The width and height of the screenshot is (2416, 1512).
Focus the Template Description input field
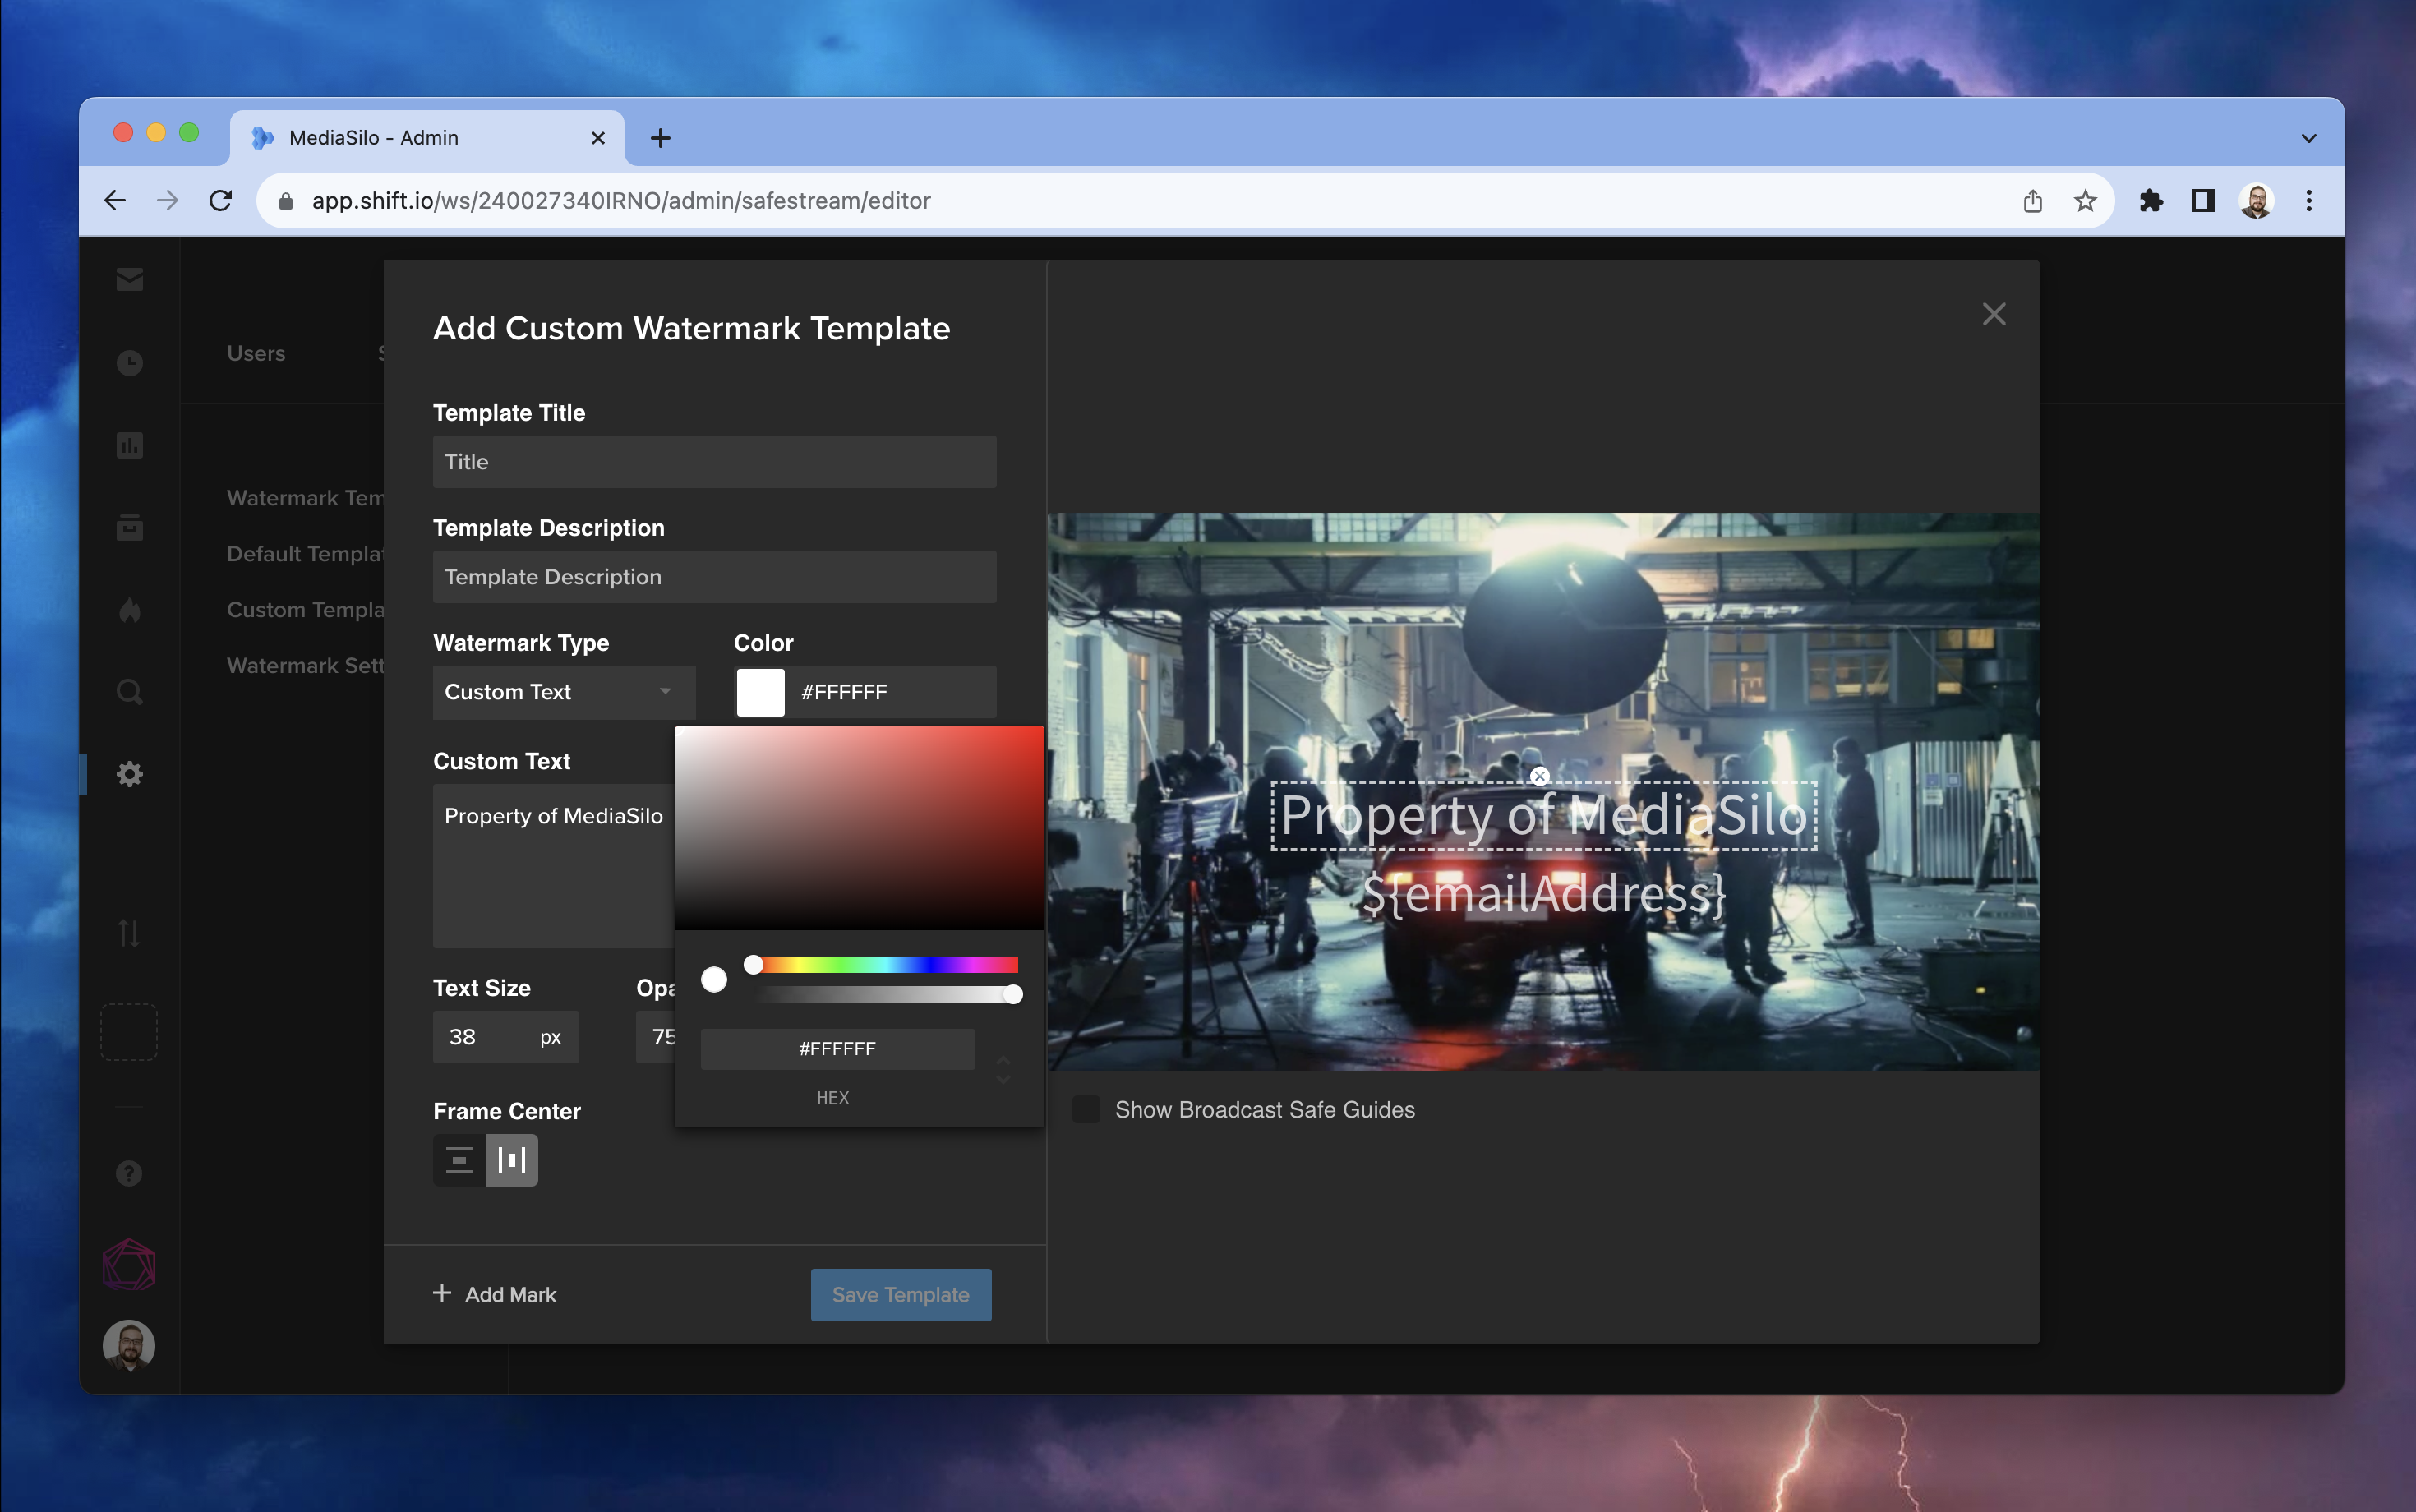[715, 577]
